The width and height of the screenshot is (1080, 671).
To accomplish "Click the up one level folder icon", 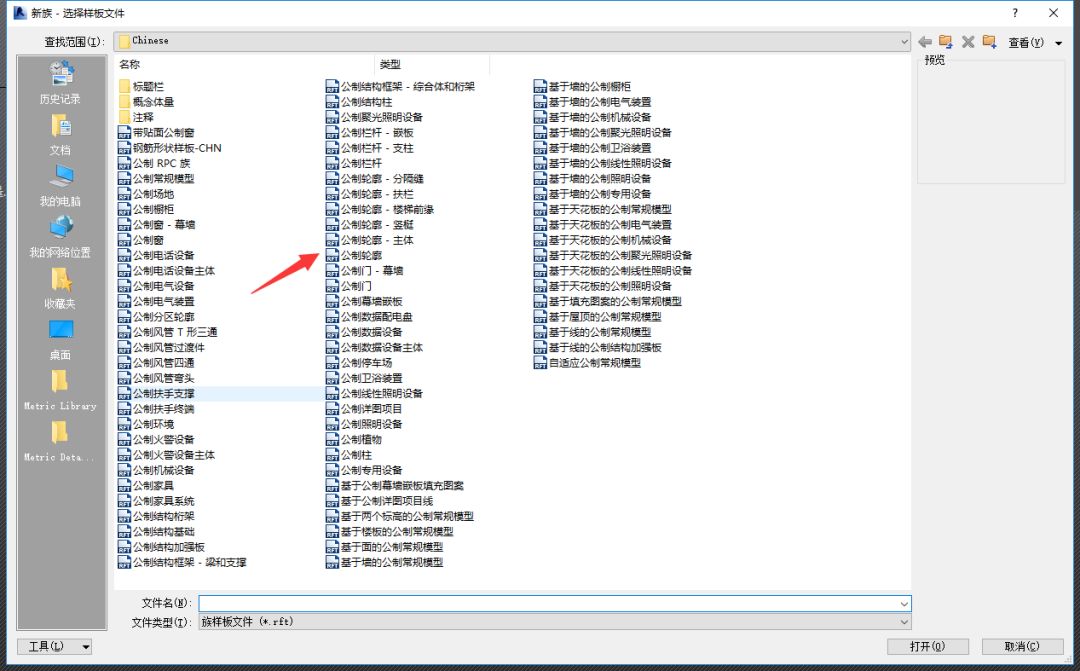I will pos(946,42).
